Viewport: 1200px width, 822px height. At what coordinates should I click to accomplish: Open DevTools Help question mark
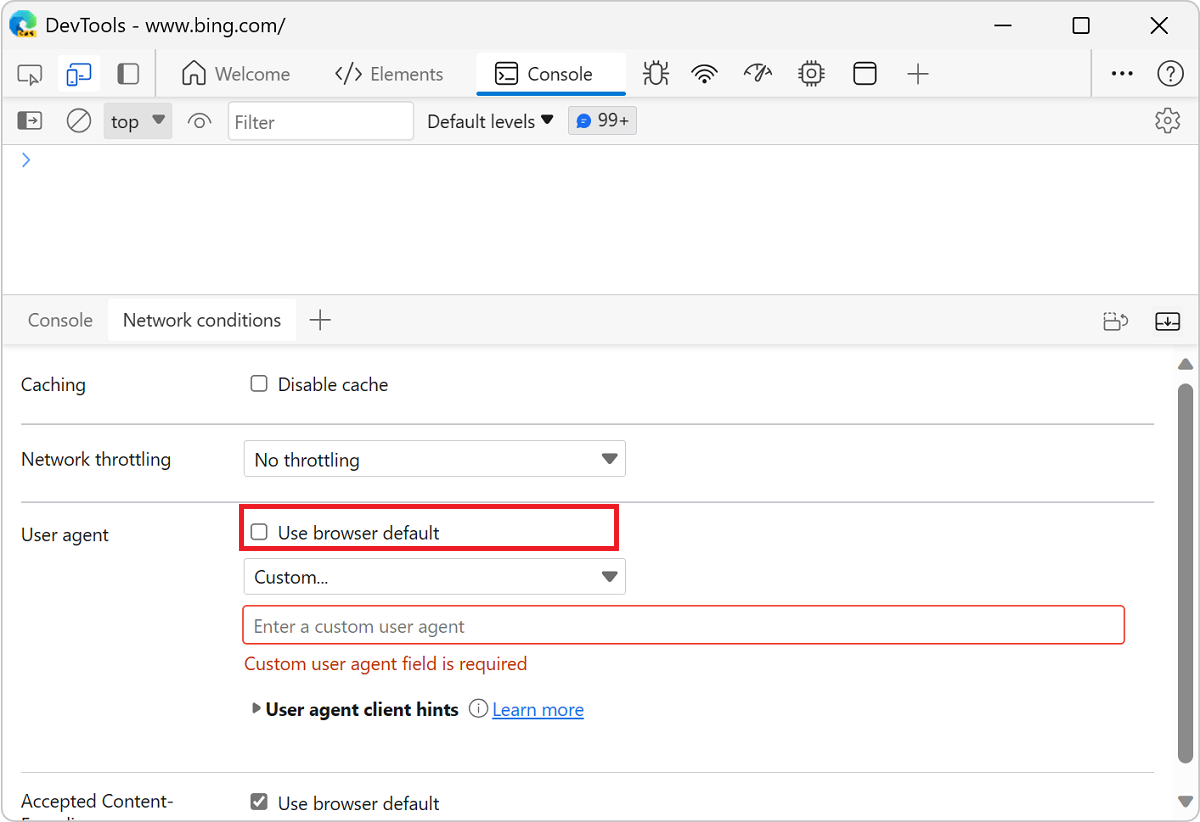click(1170, 74)
